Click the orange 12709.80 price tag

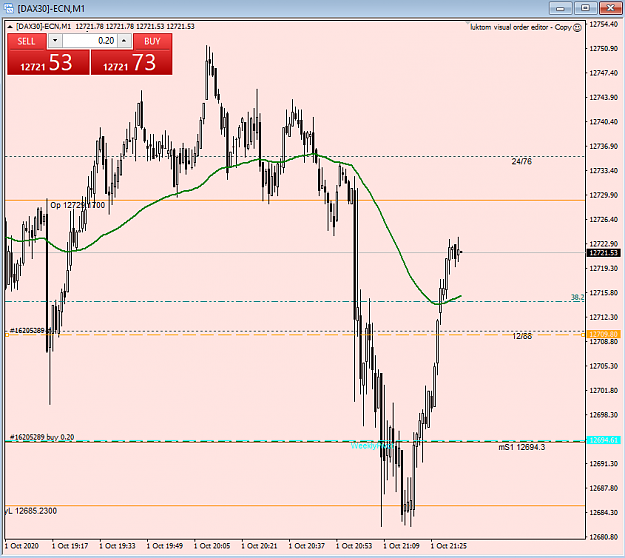603,334
